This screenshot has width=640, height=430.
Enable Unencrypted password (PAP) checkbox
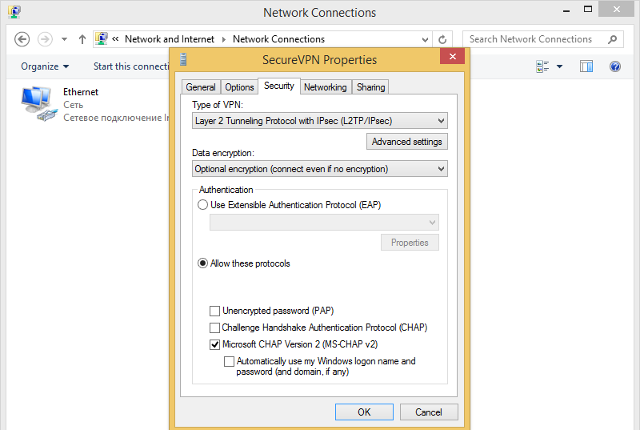tap(214, 311)
